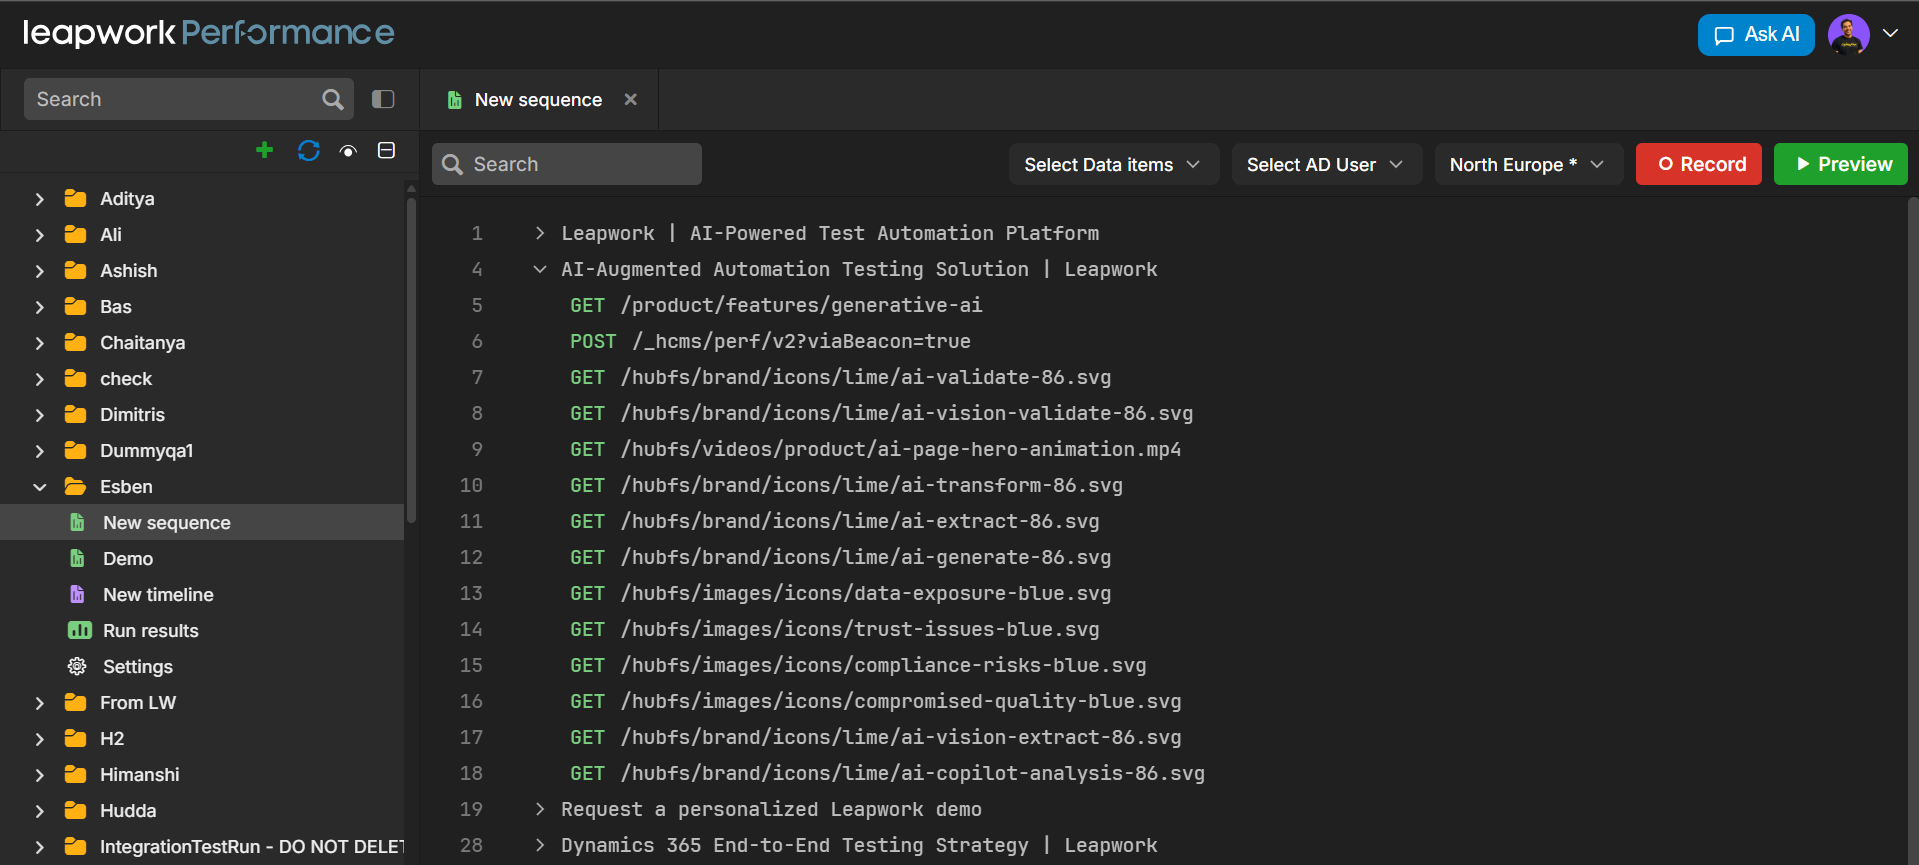The width and height of the screenshot is (1919, 865).
Task: Open the New timeline file
Action: point(158,595)
